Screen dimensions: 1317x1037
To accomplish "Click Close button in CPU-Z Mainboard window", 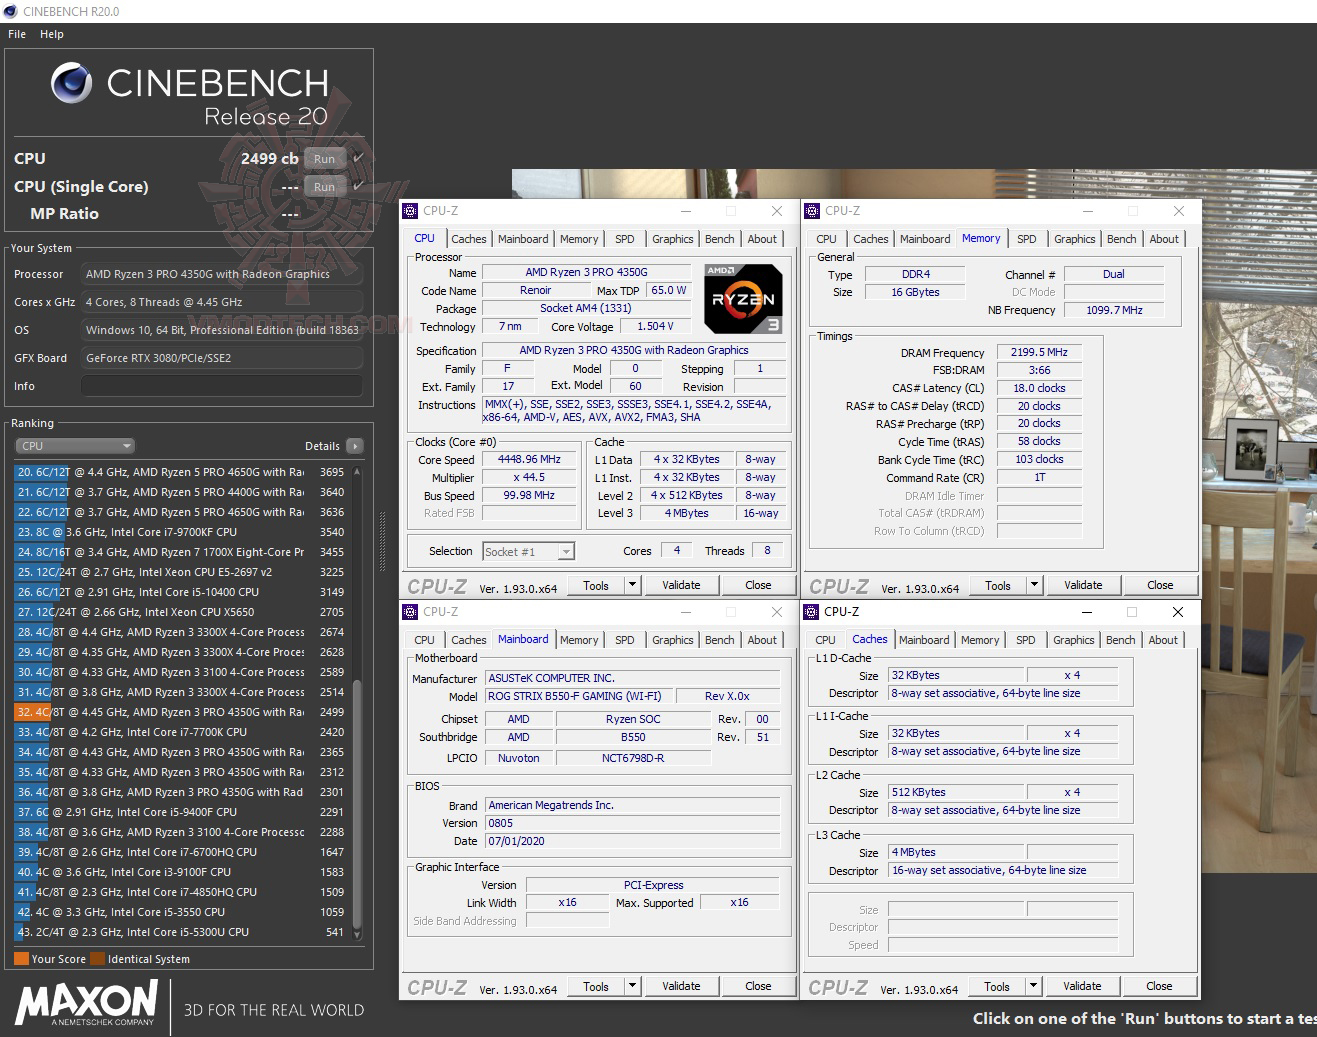I will 758,986.
